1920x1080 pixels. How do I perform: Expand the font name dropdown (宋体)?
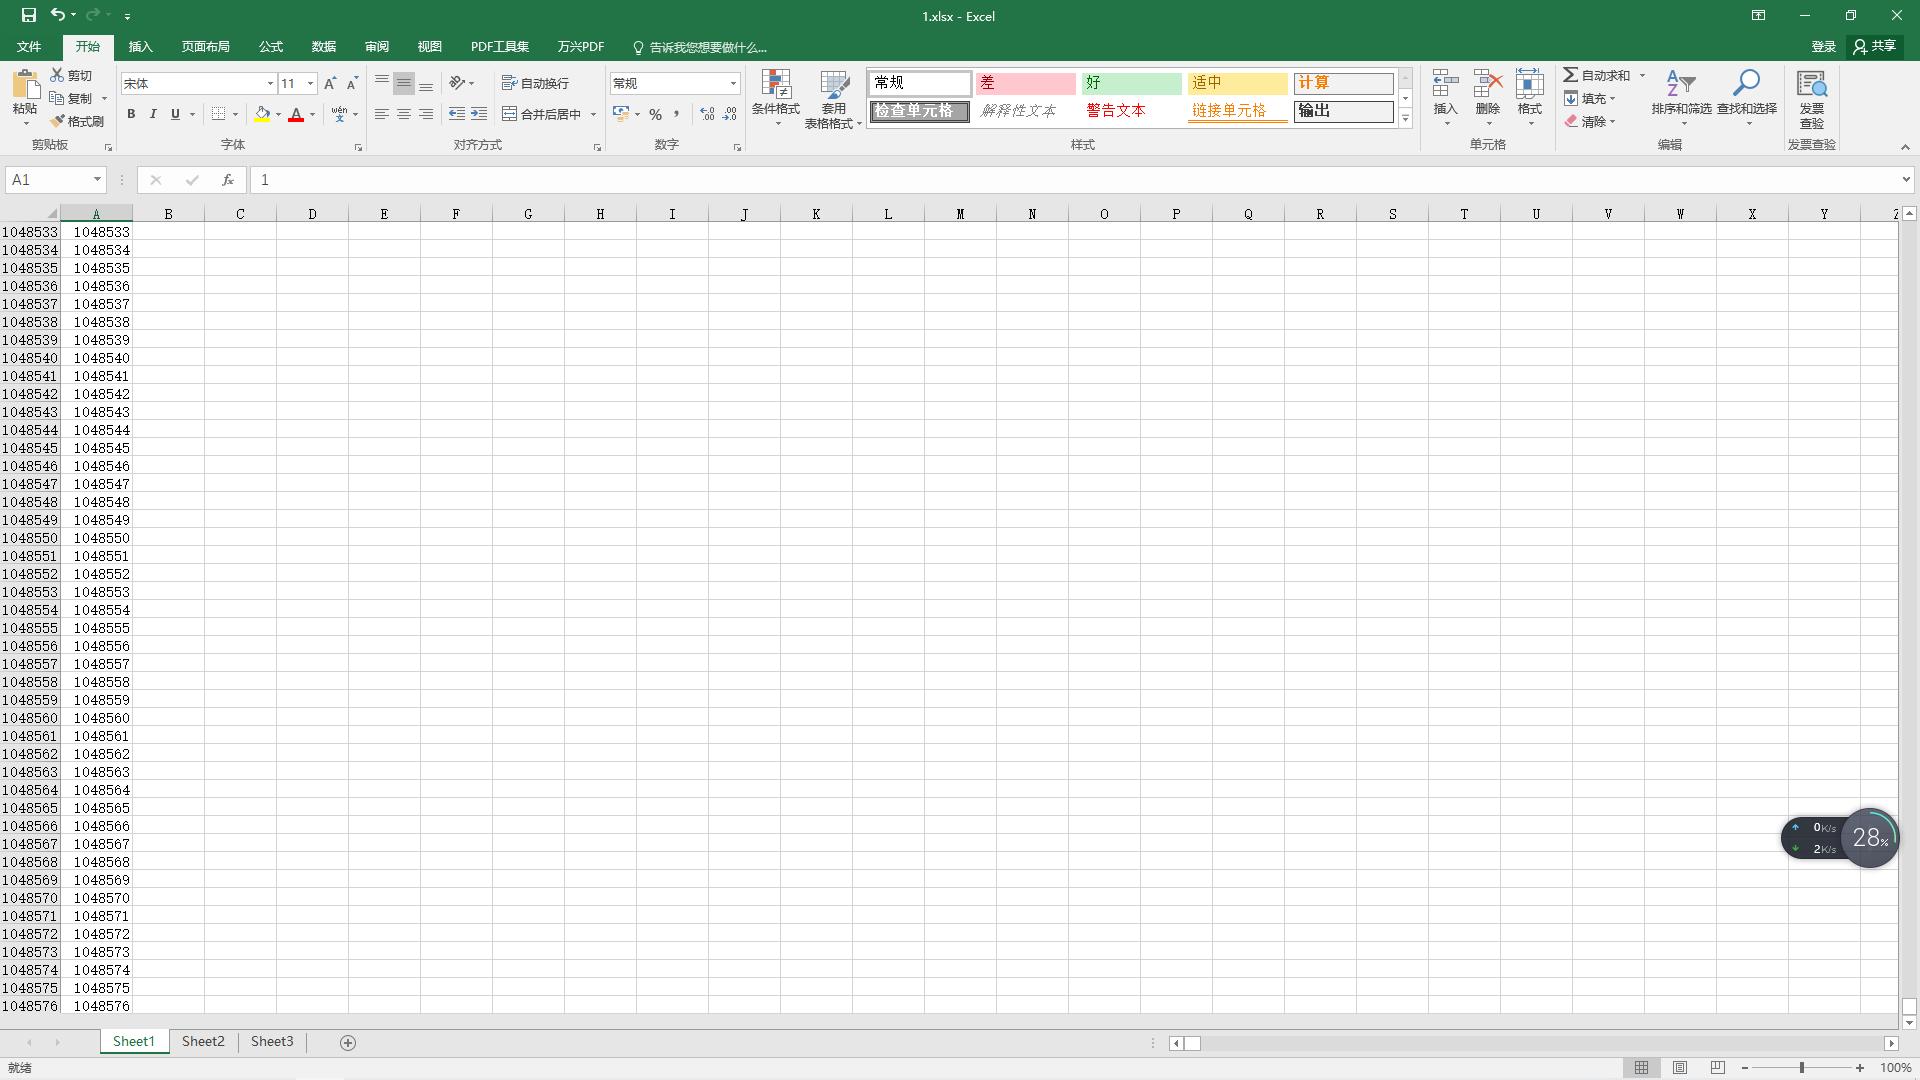click(269, 83)
